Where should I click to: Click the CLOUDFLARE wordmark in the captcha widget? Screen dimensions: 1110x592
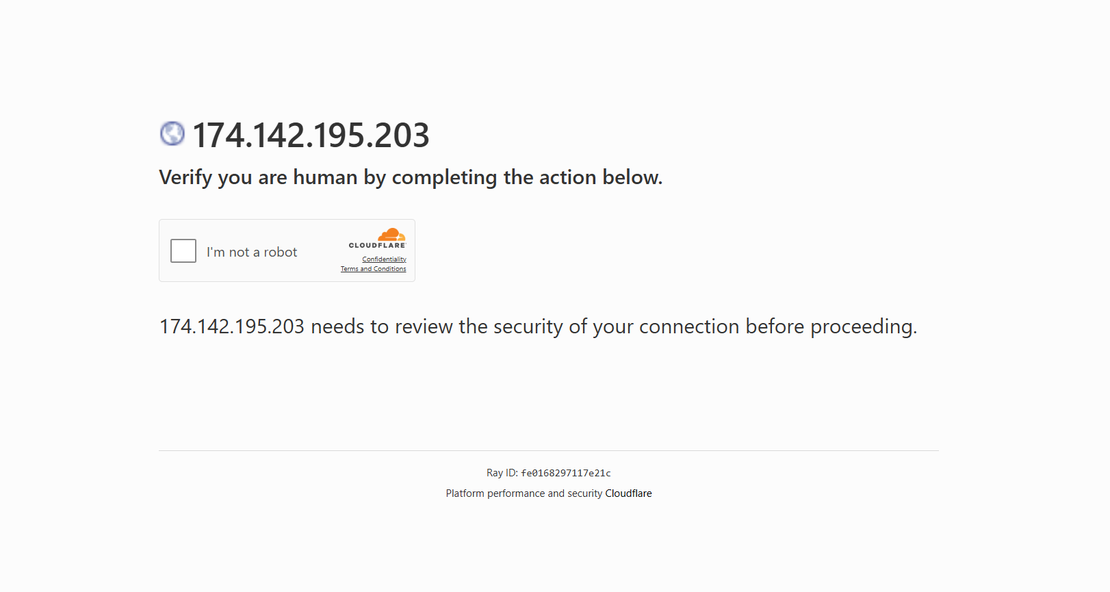[x=377, y=245]
